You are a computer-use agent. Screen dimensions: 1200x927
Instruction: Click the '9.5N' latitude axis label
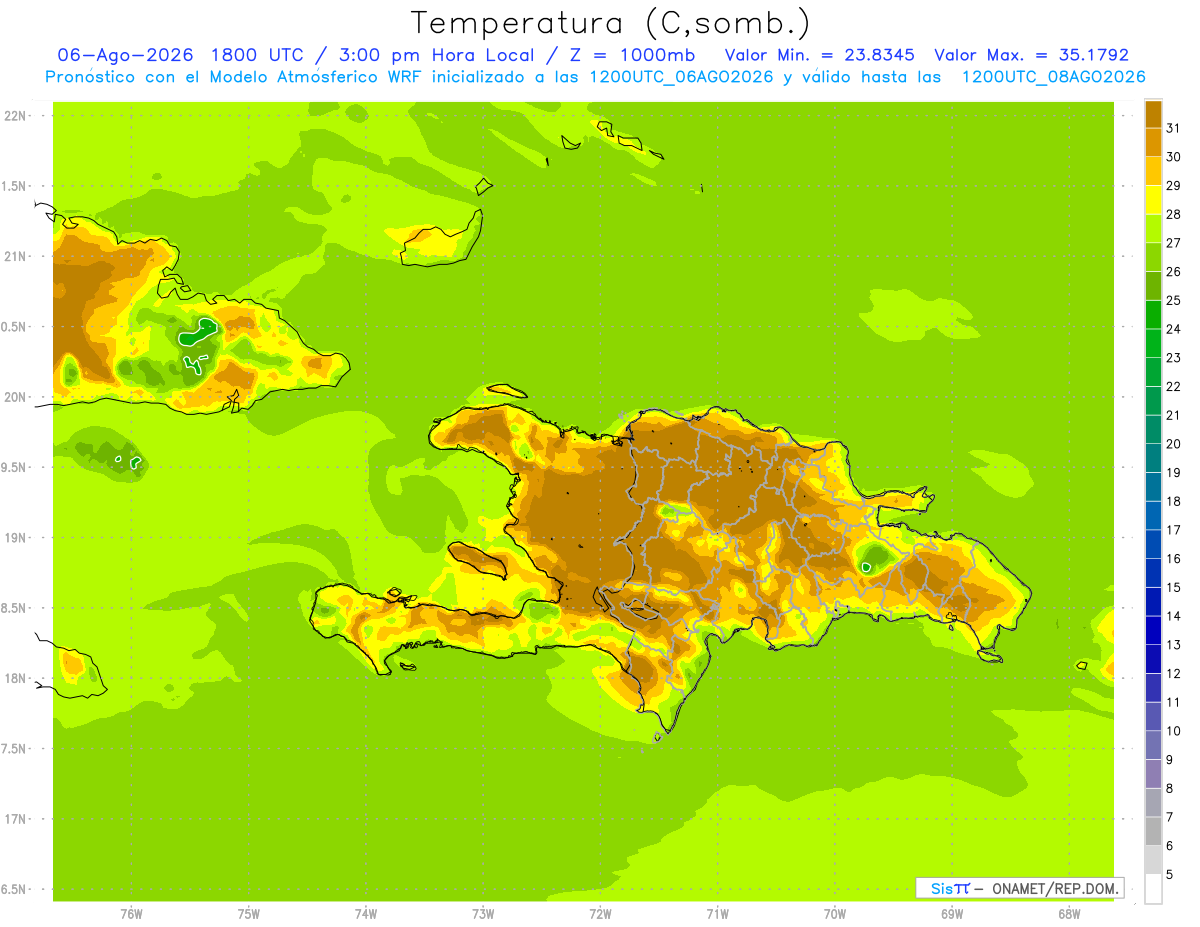[15, 467]
